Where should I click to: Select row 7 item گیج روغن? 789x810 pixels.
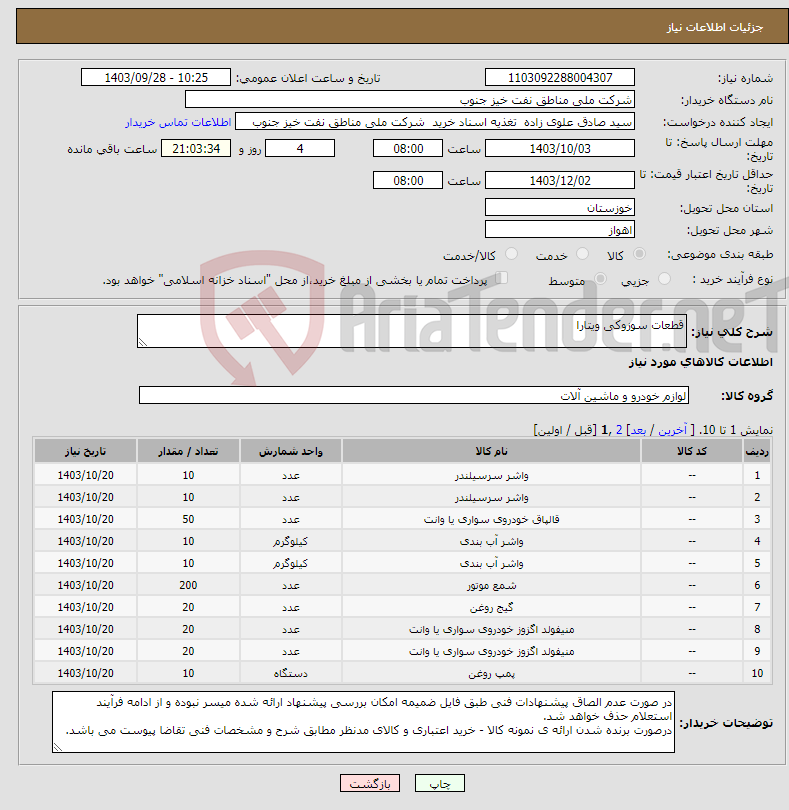491,608
